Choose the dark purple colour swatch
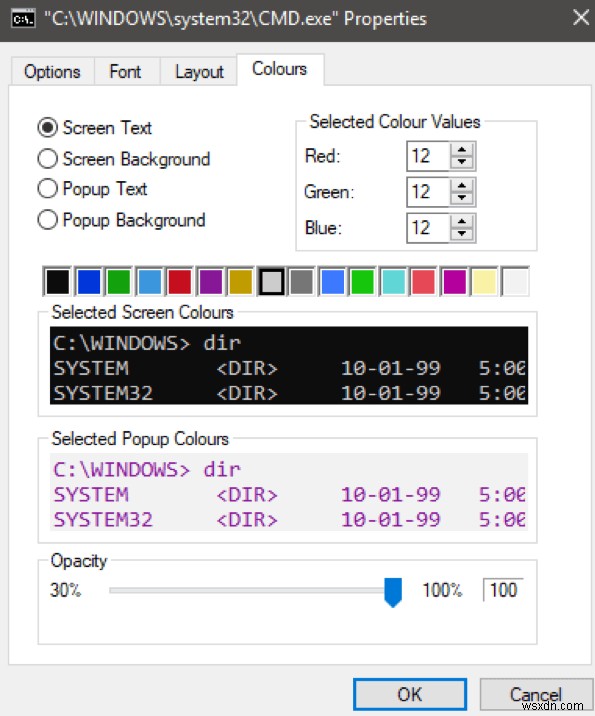Screen dimensions: 595x716 click(210, 281)
